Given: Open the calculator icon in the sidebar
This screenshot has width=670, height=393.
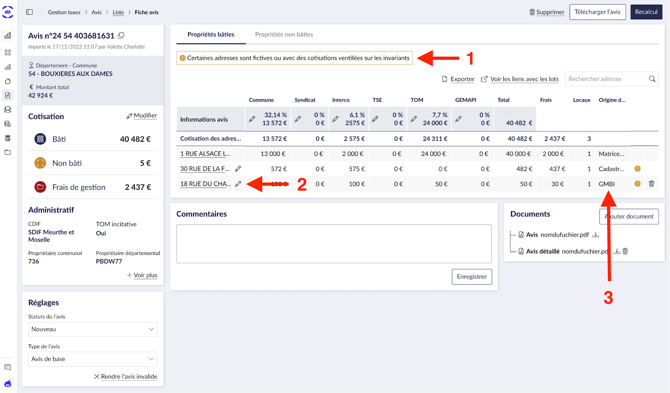Looking at the screenshot, I should point(8,138).
